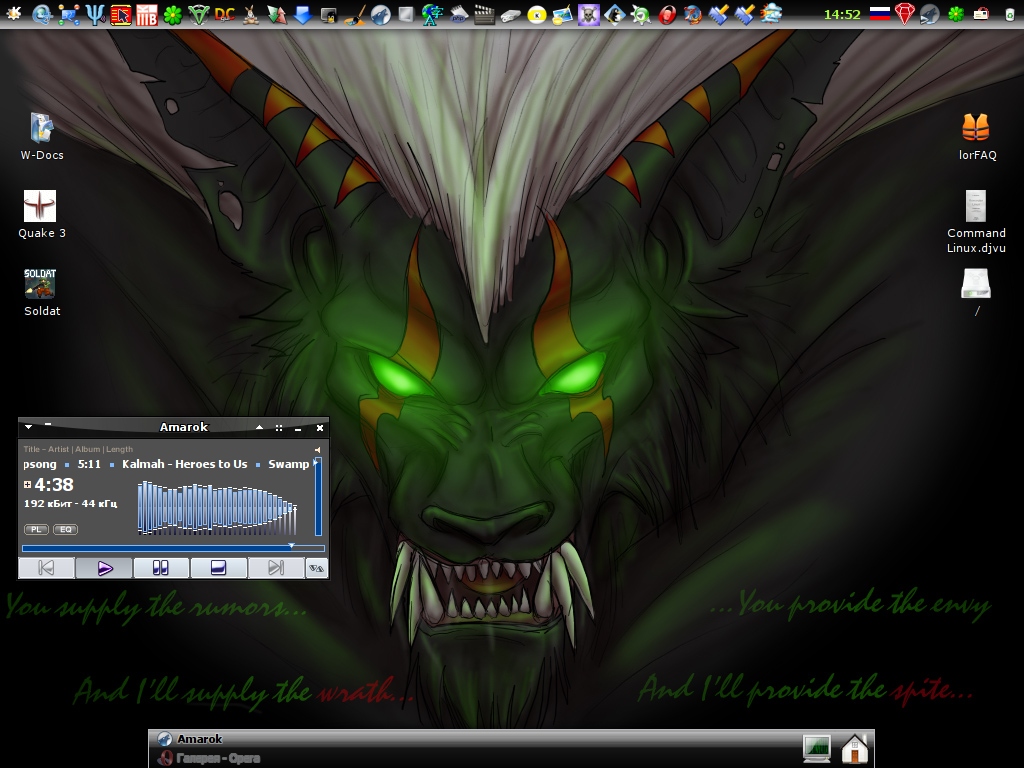Select the Command Linux.djvu desktop file
1024x768 pixels.
coord(976,222)
